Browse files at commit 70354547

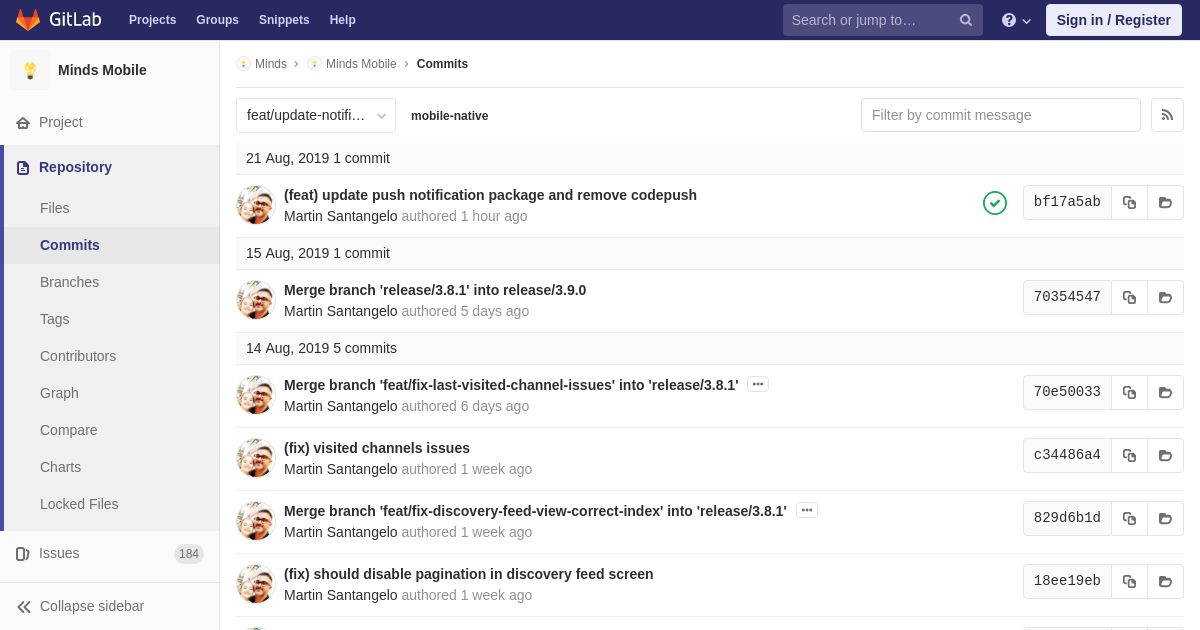(x=1165, y=297)
